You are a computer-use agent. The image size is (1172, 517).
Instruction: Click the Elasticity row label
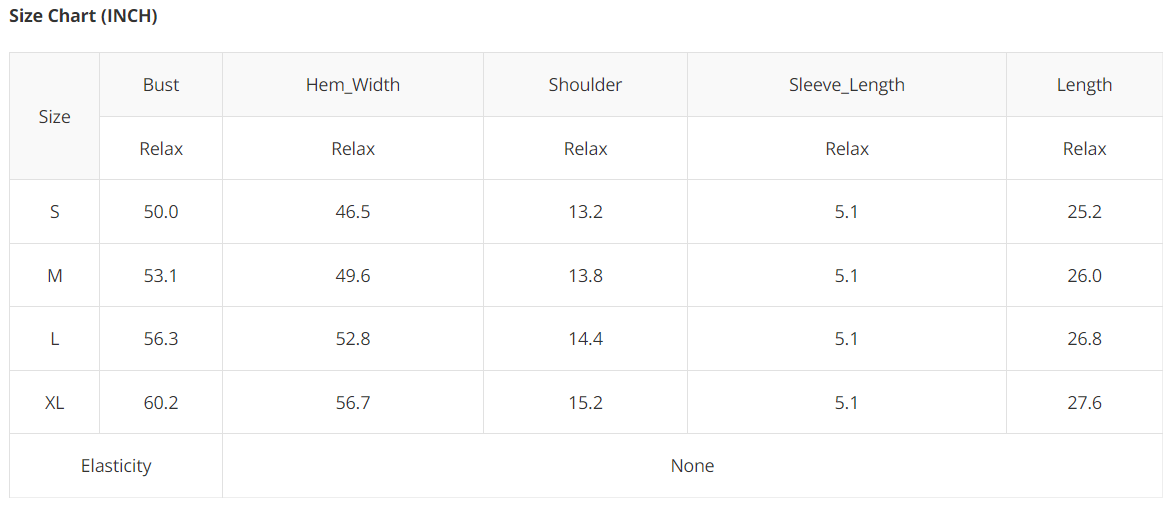[x=116, y=466]
